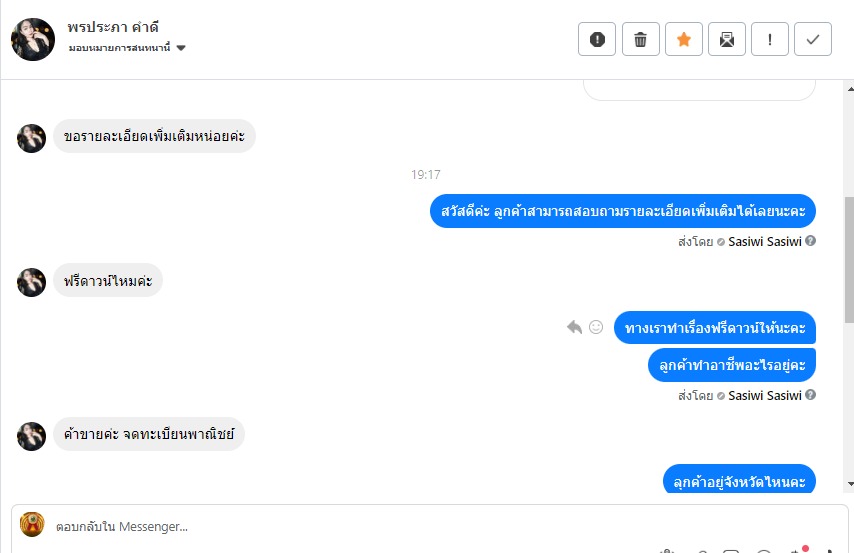Click first Sasiwi Sasiwi sender name link
Viewport: 854px width, 553px height.
pyautogui.click(x=765, y=241)
